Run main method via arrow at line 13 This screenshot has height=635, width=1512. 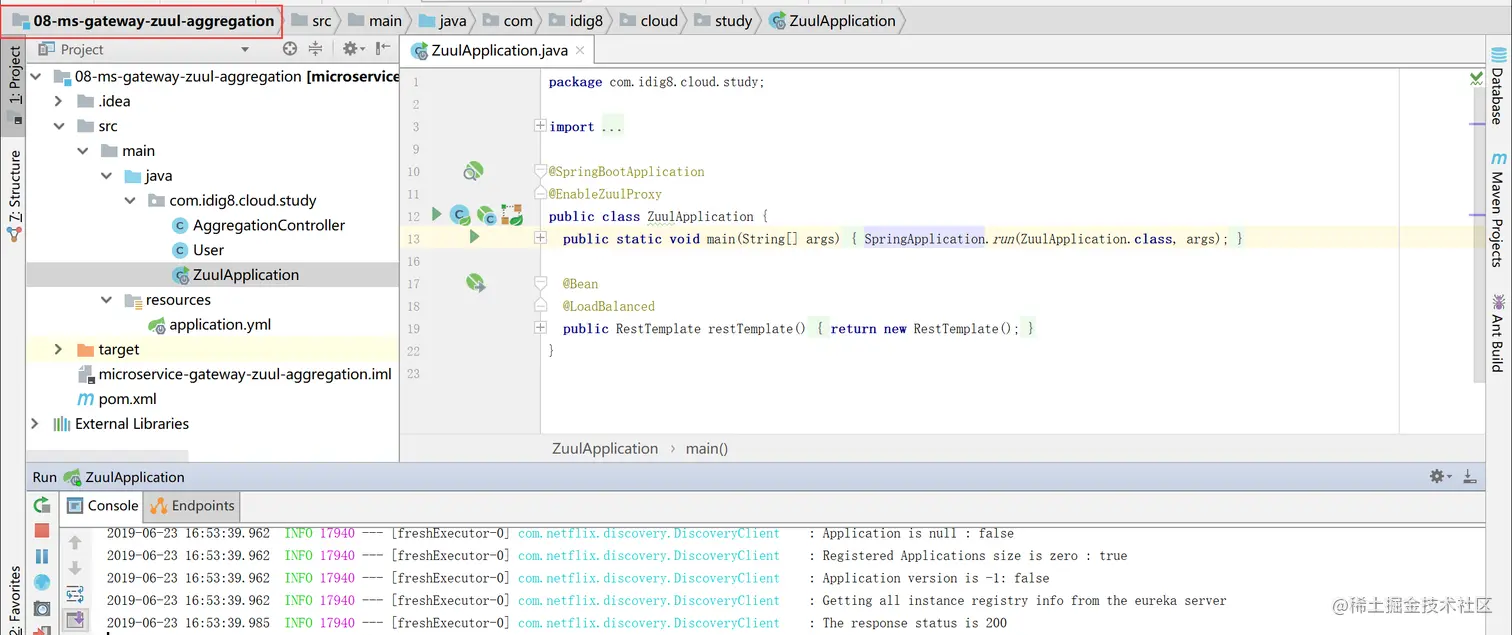coord(474,237)
